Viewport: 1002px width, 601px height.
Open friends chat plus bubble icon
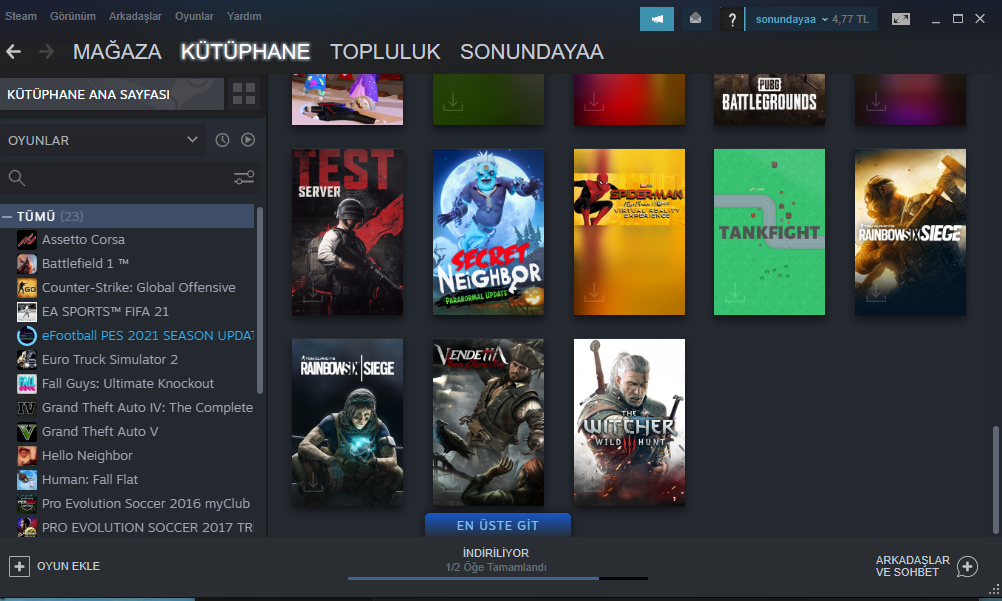click(x=967, y=566)
